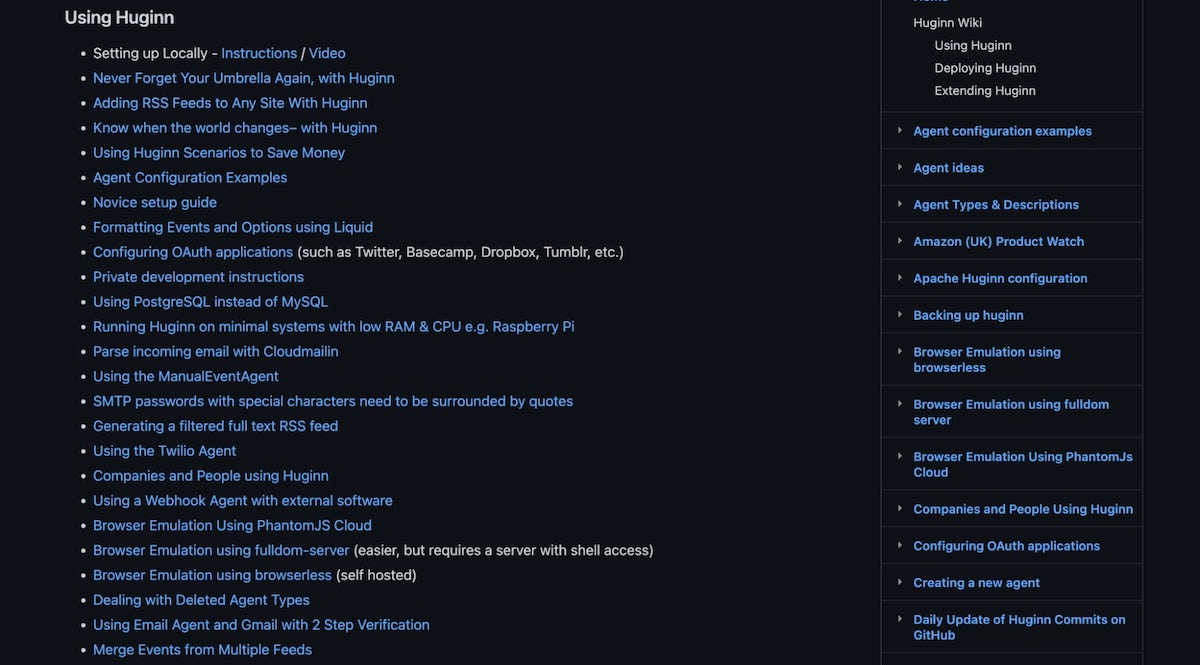Jump to Deploying Huginn sidebar entry
This screenshot has width=1200, height=665.
[985, 68]
